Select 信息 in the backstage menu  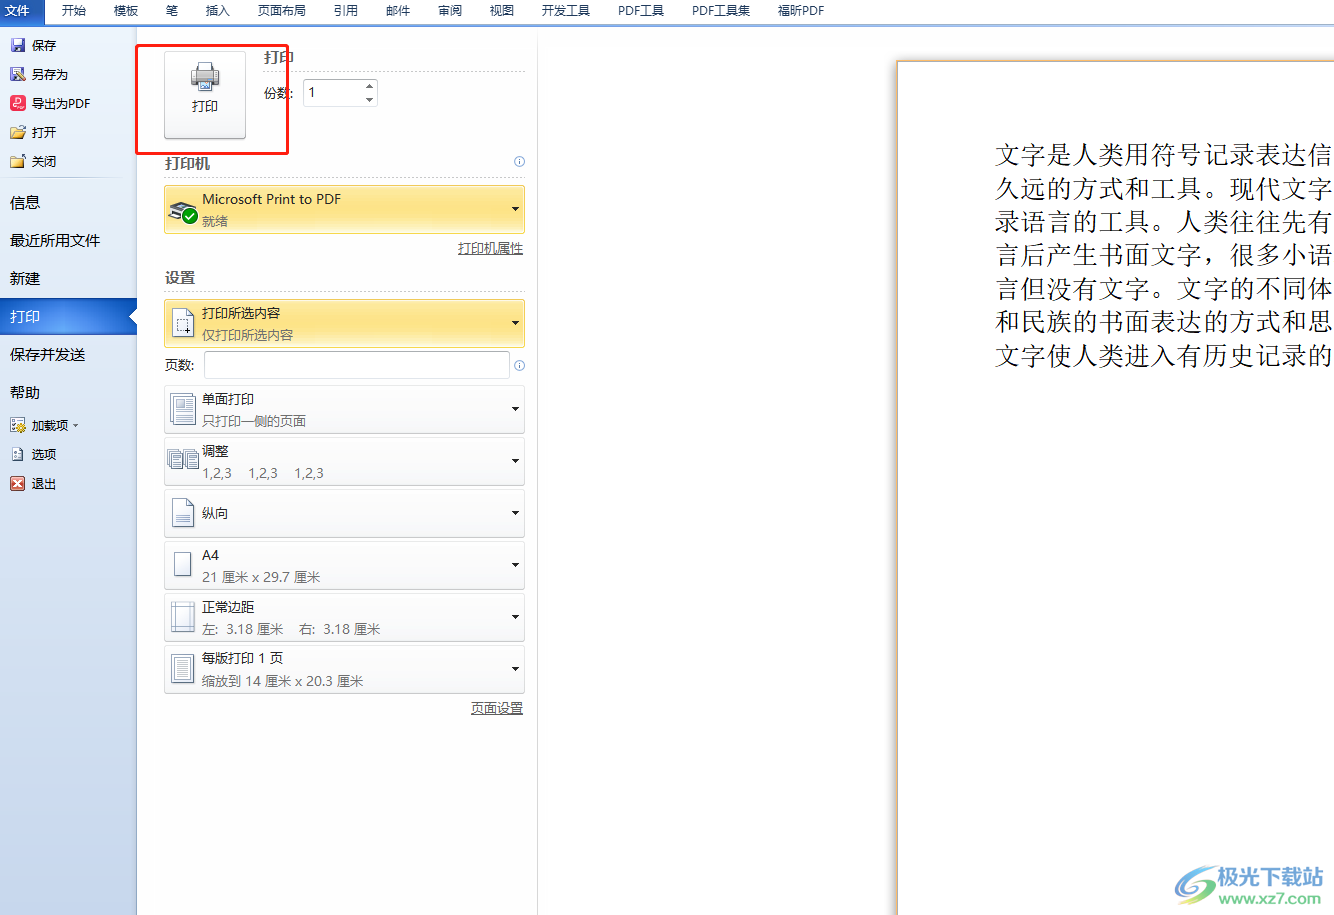click(x=68, y=203)
